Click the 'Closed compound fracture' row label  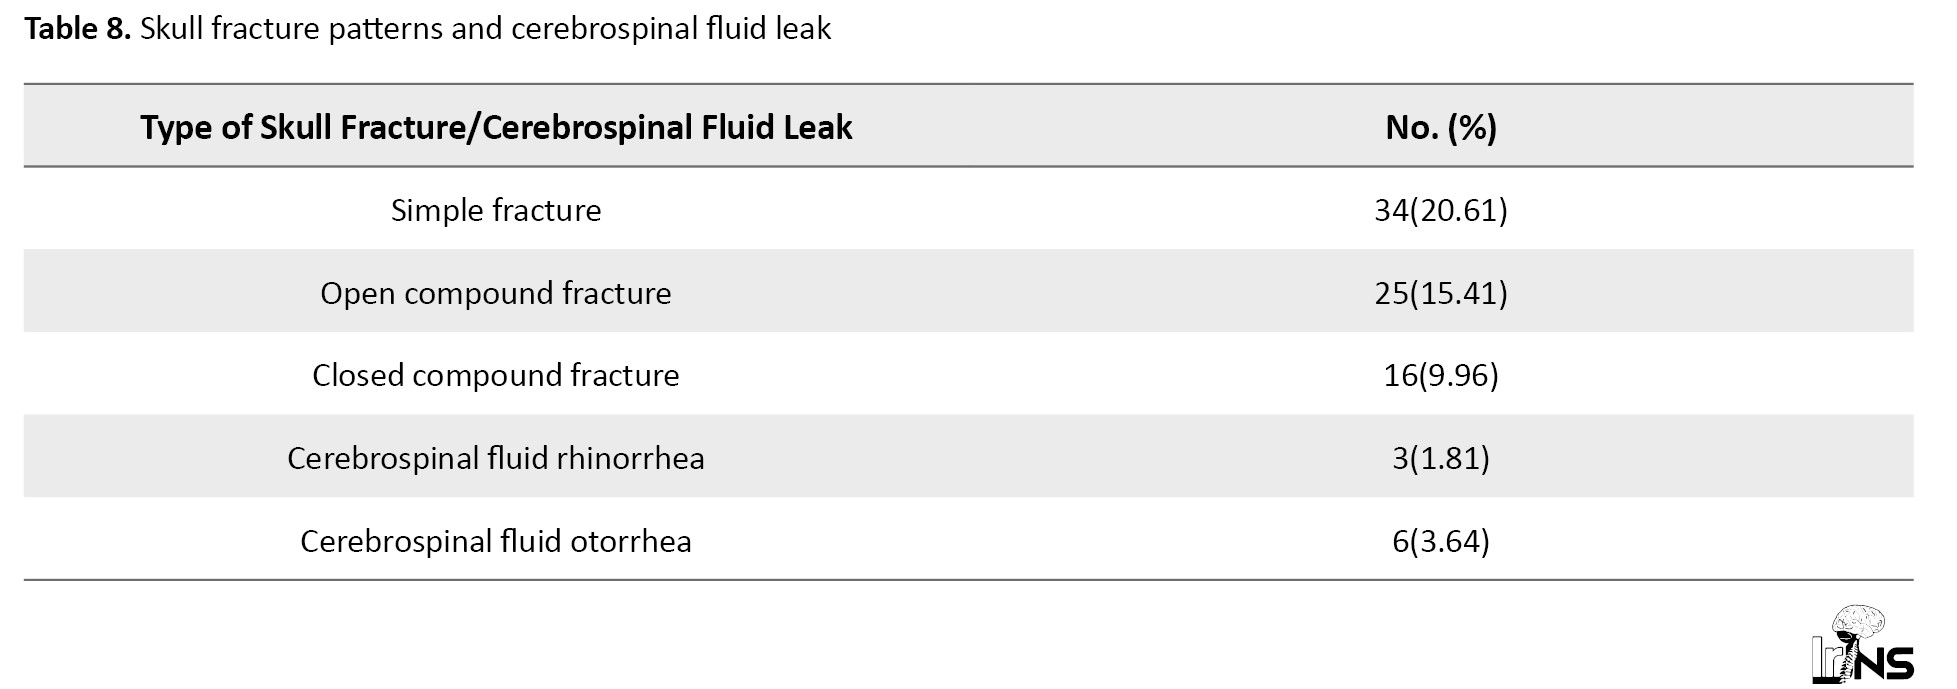point(496,376)
